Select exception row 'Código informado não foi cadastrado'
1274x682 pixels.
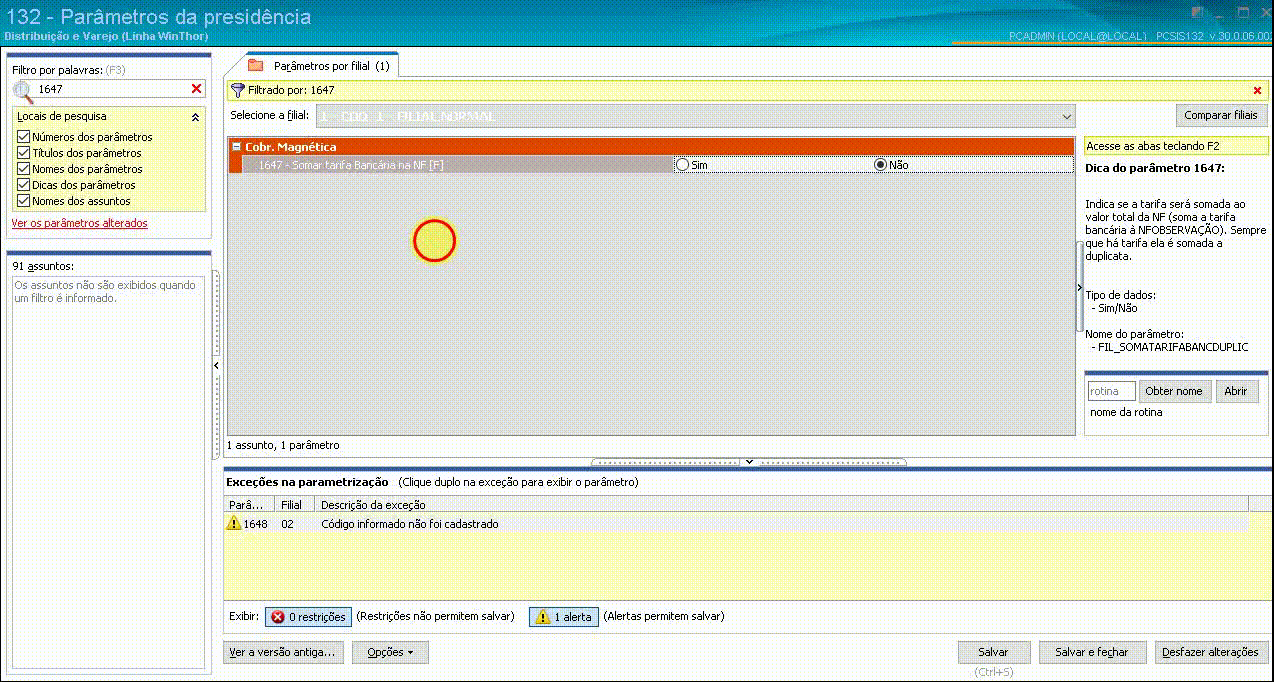coord(736,524)
